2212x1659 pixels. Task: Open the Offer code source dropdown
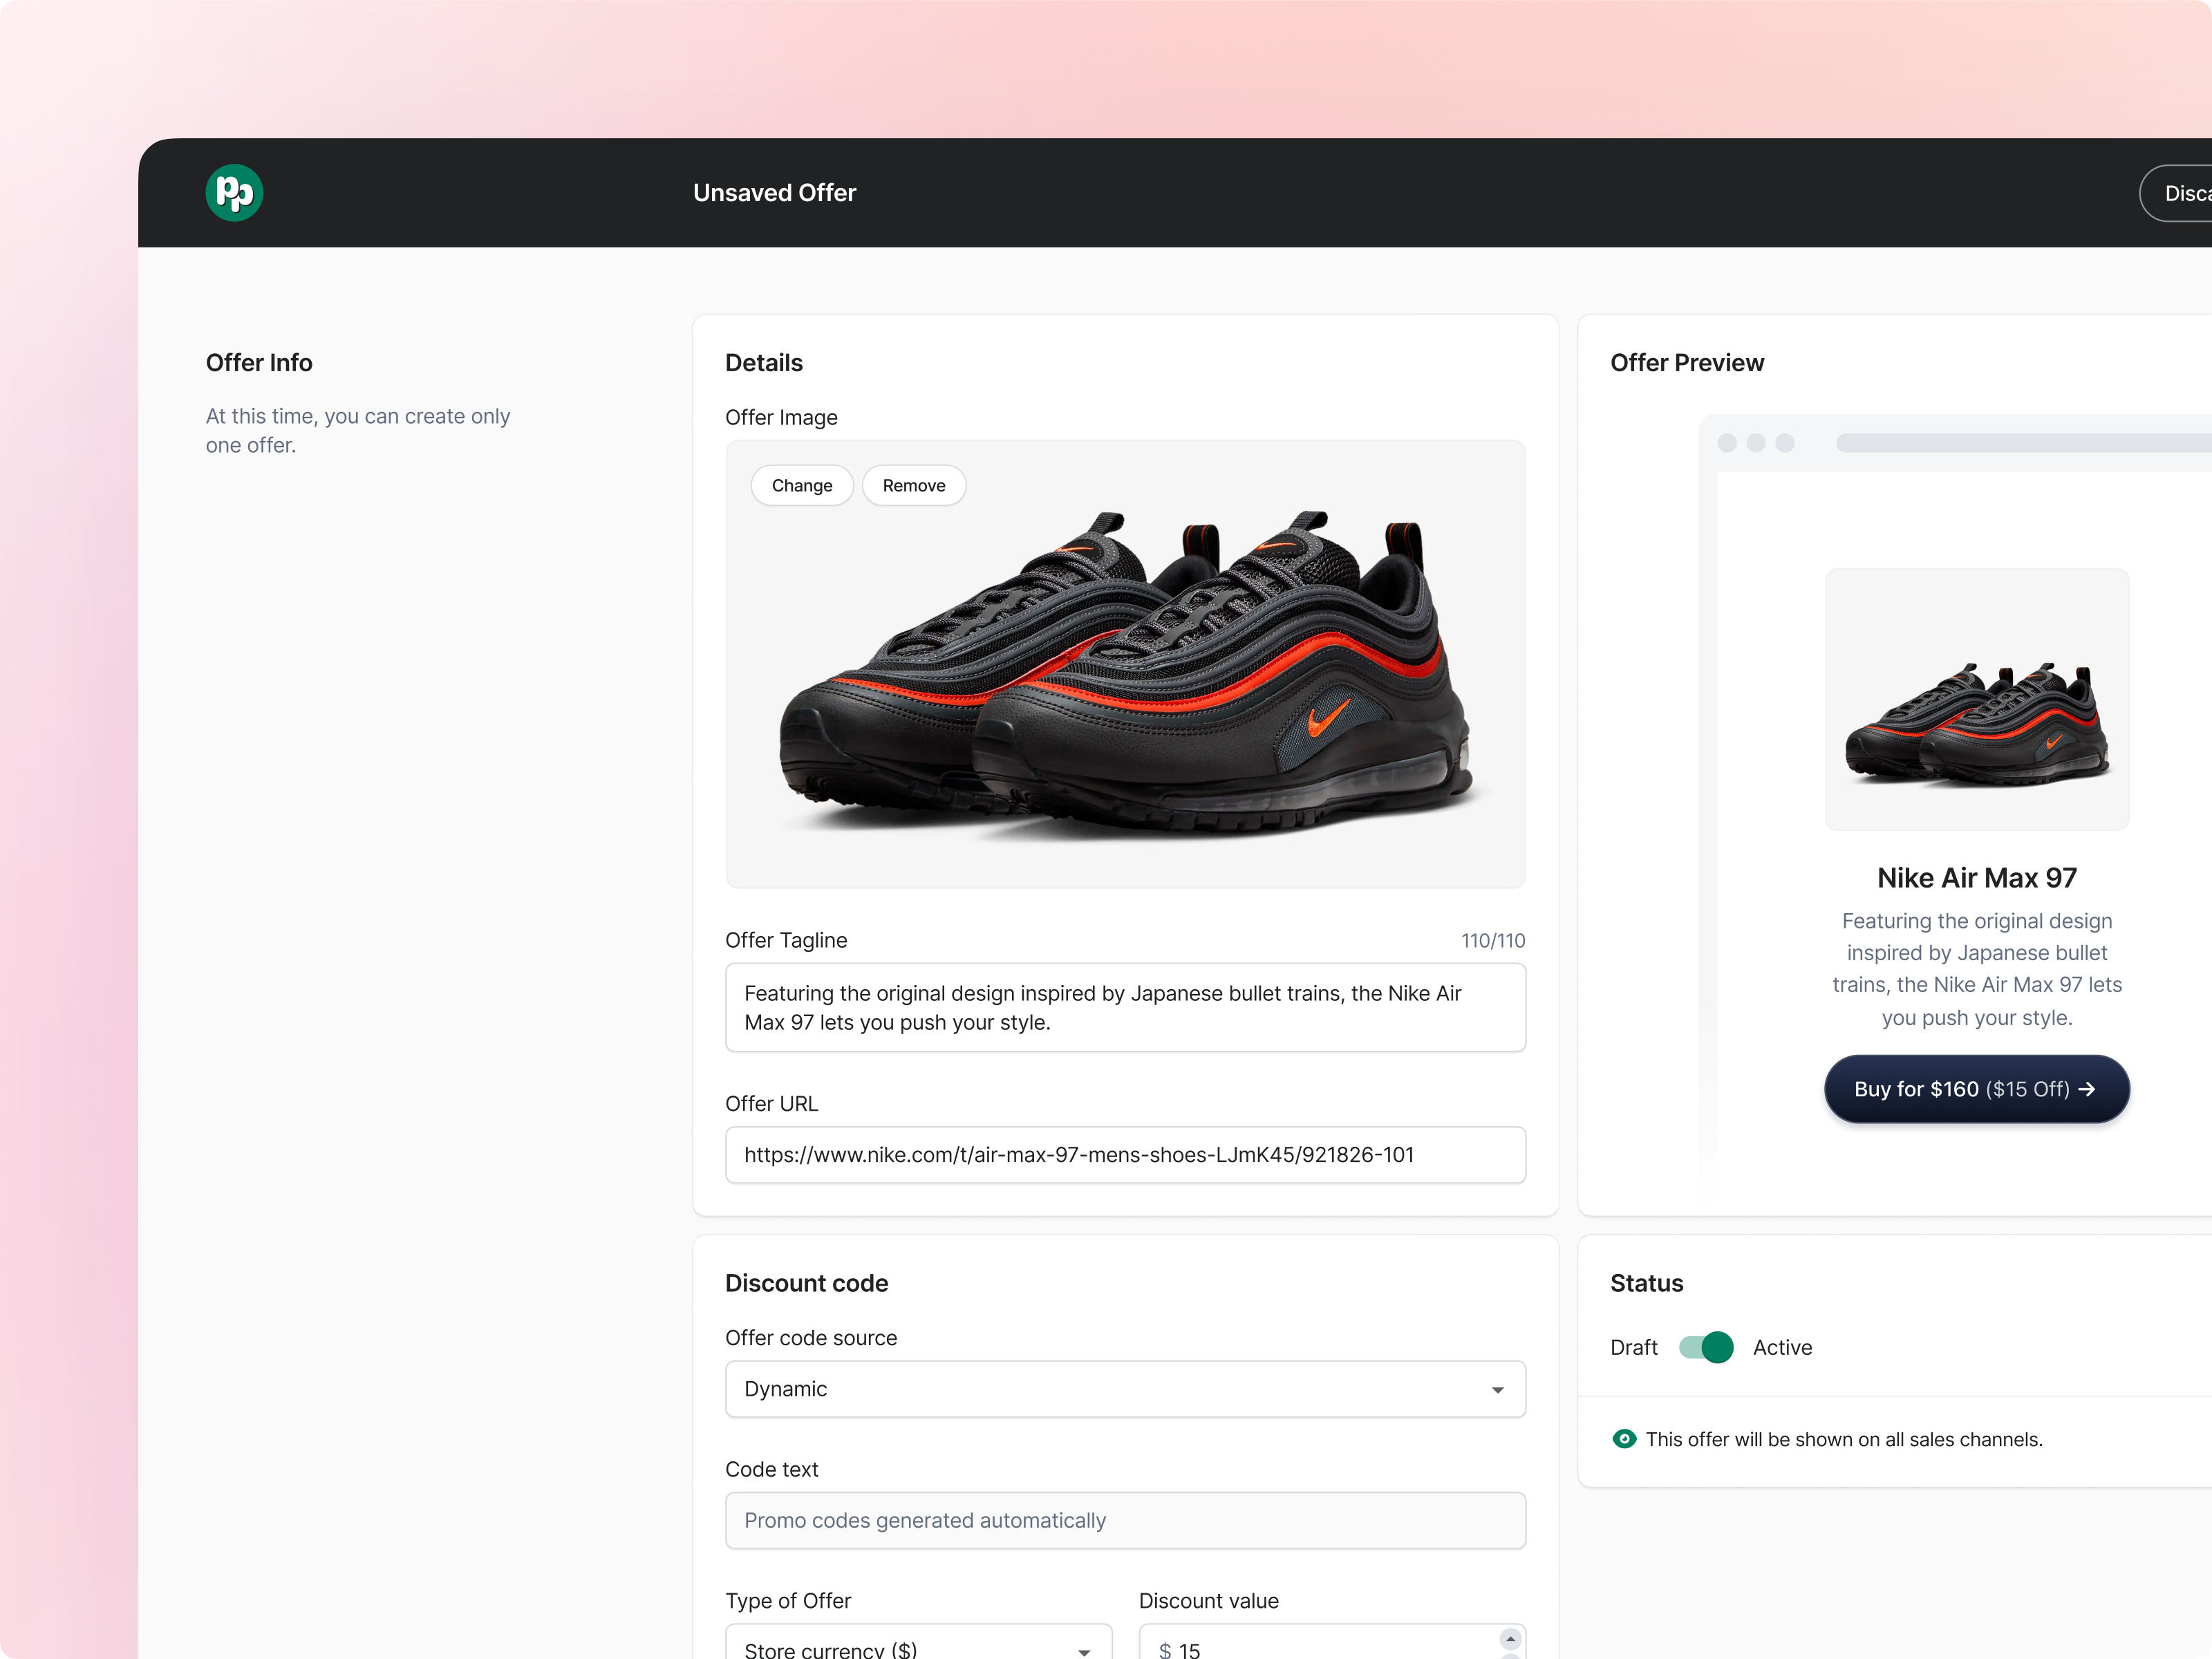tap(1124, 1389)
